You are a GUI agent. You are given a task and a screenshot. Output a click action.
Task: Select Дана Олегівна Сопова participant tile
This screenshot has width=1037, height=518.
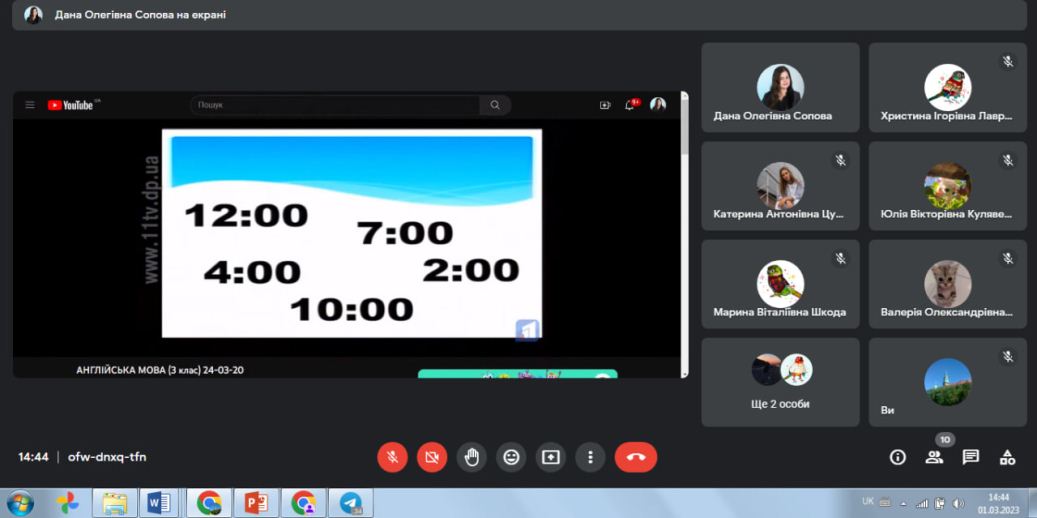(x=780, y=87)
